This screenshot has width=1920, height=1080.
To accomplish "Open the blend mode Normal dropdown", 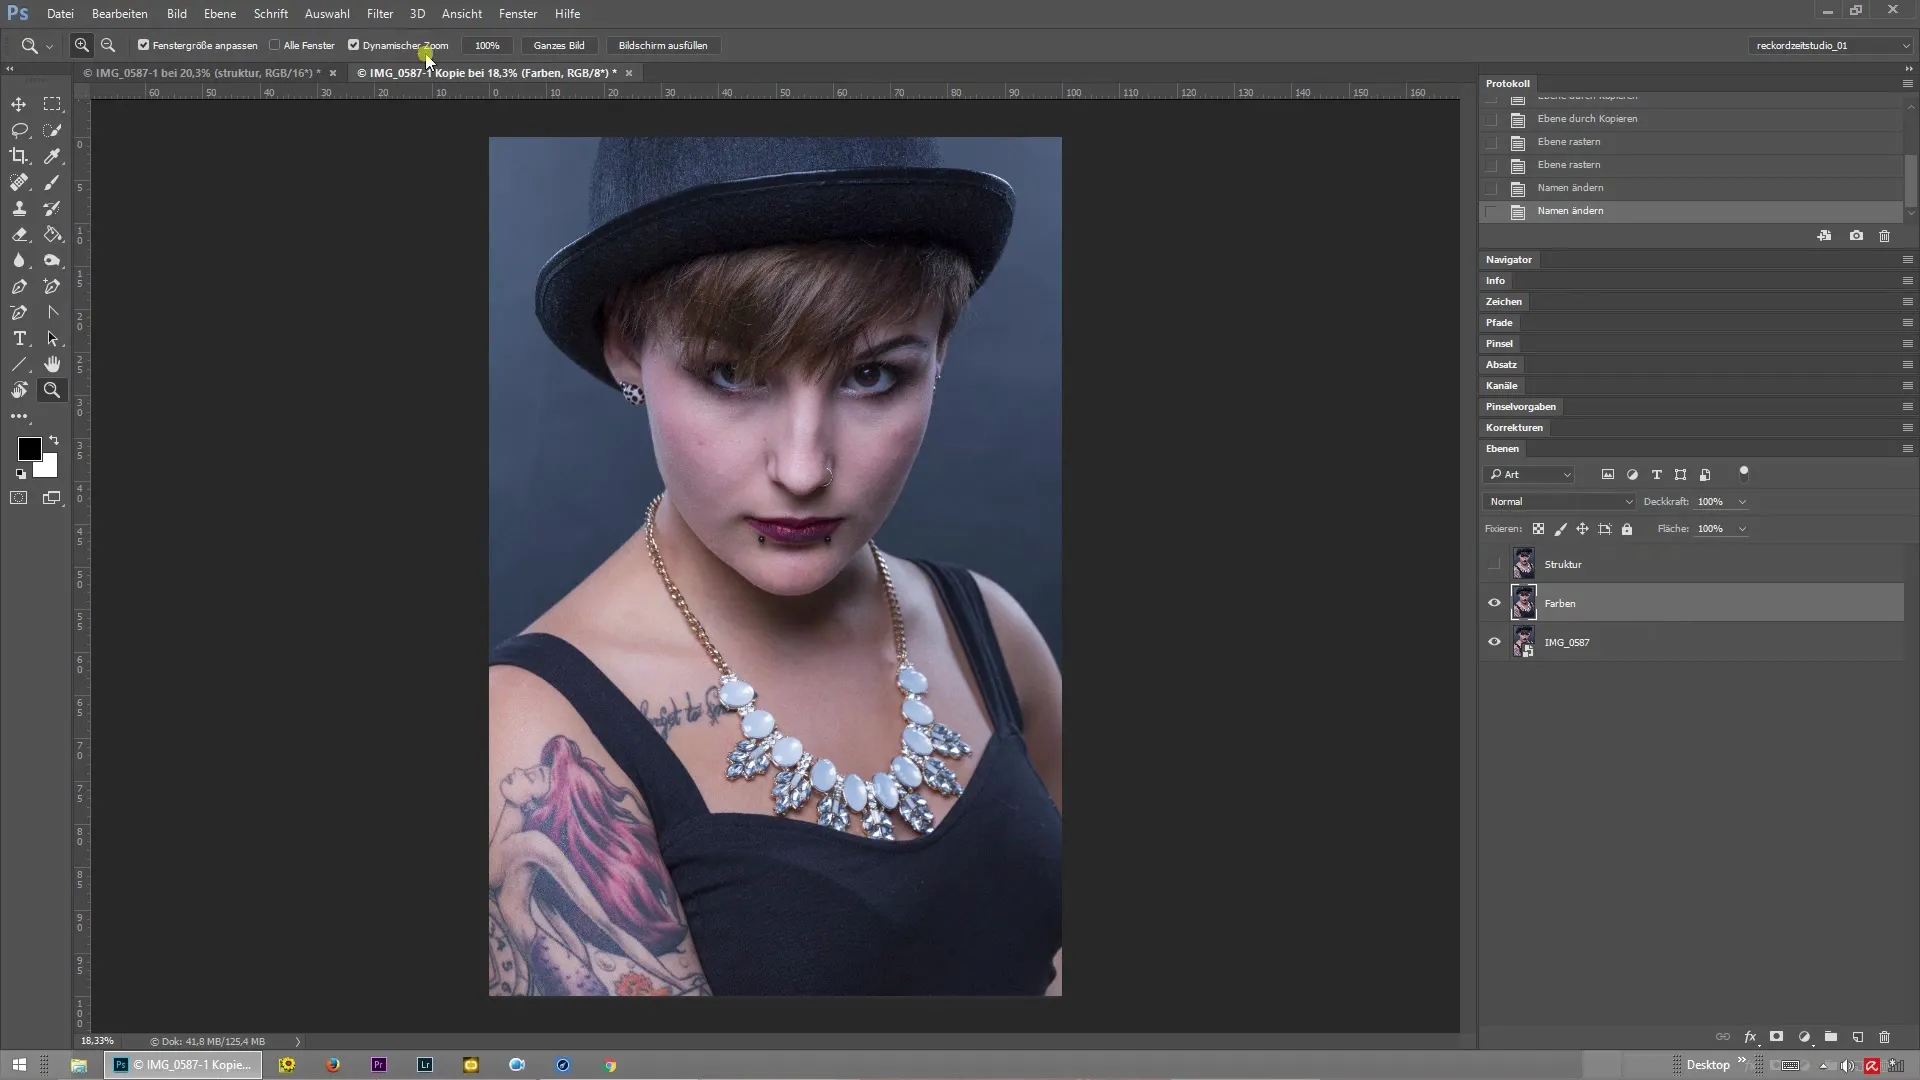I will pos(1559,502).
